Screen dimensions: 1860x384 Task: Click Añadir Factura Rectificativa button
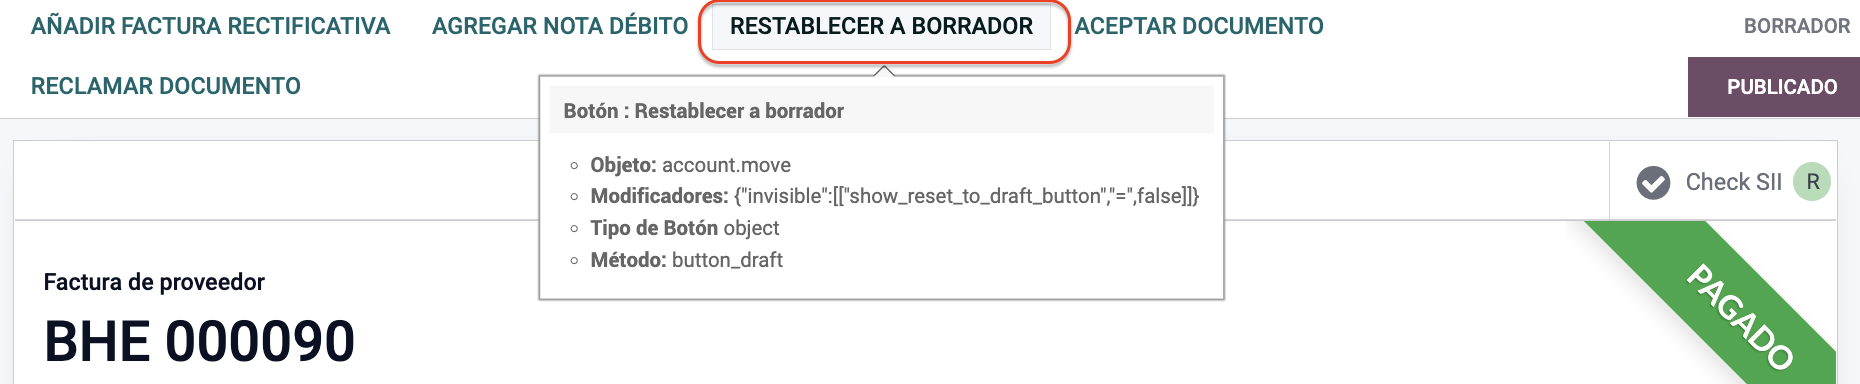point(210,26)
